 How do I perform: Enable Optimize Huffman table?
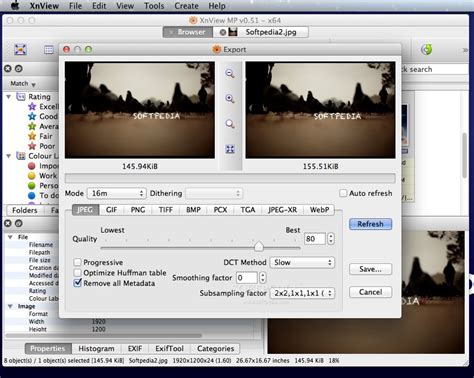point(77,273)
